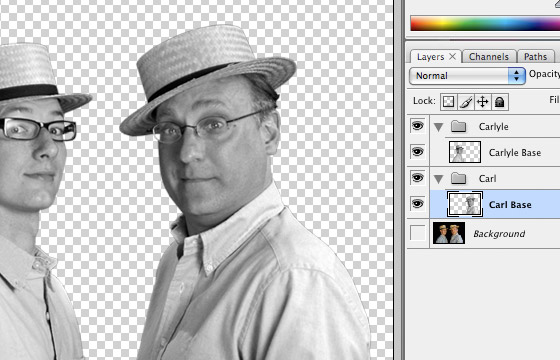Pick a color from spectrum ramp
Viewport: 560px width, 360px height.
click(485, 23)
